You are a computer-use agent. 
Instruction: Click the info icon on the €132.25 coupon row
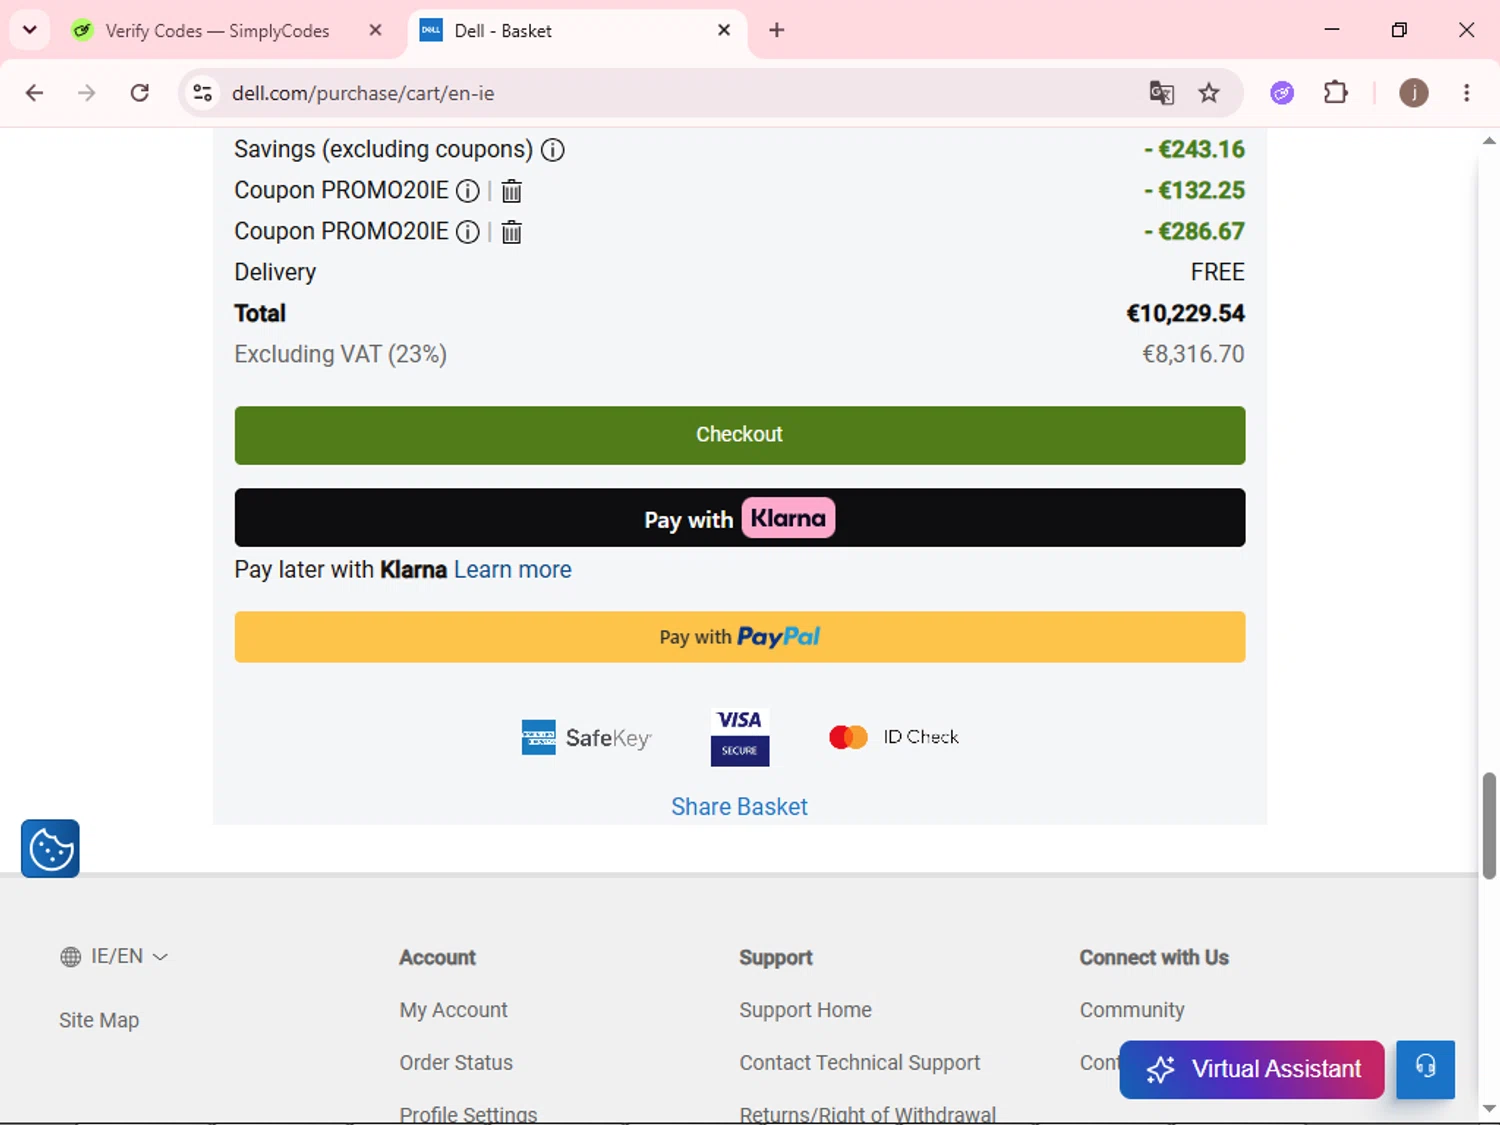(x=468, y=191)
